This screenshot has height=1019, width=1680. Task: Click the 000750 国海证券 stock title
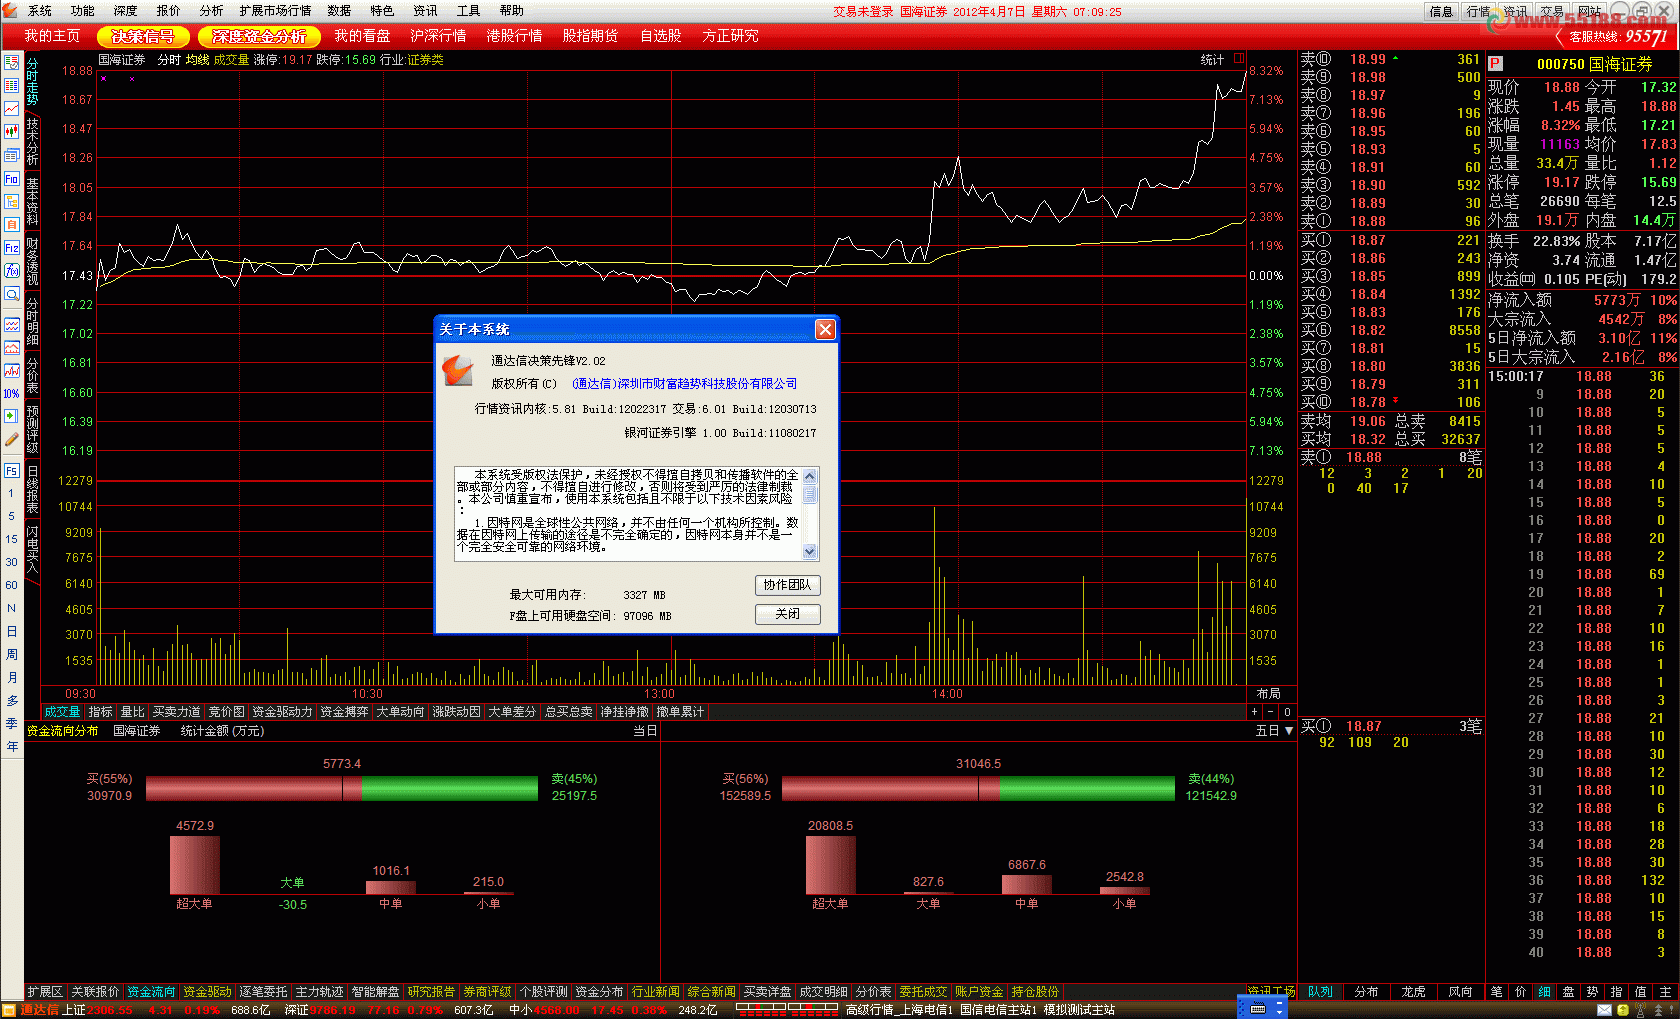click(1594, 64)
